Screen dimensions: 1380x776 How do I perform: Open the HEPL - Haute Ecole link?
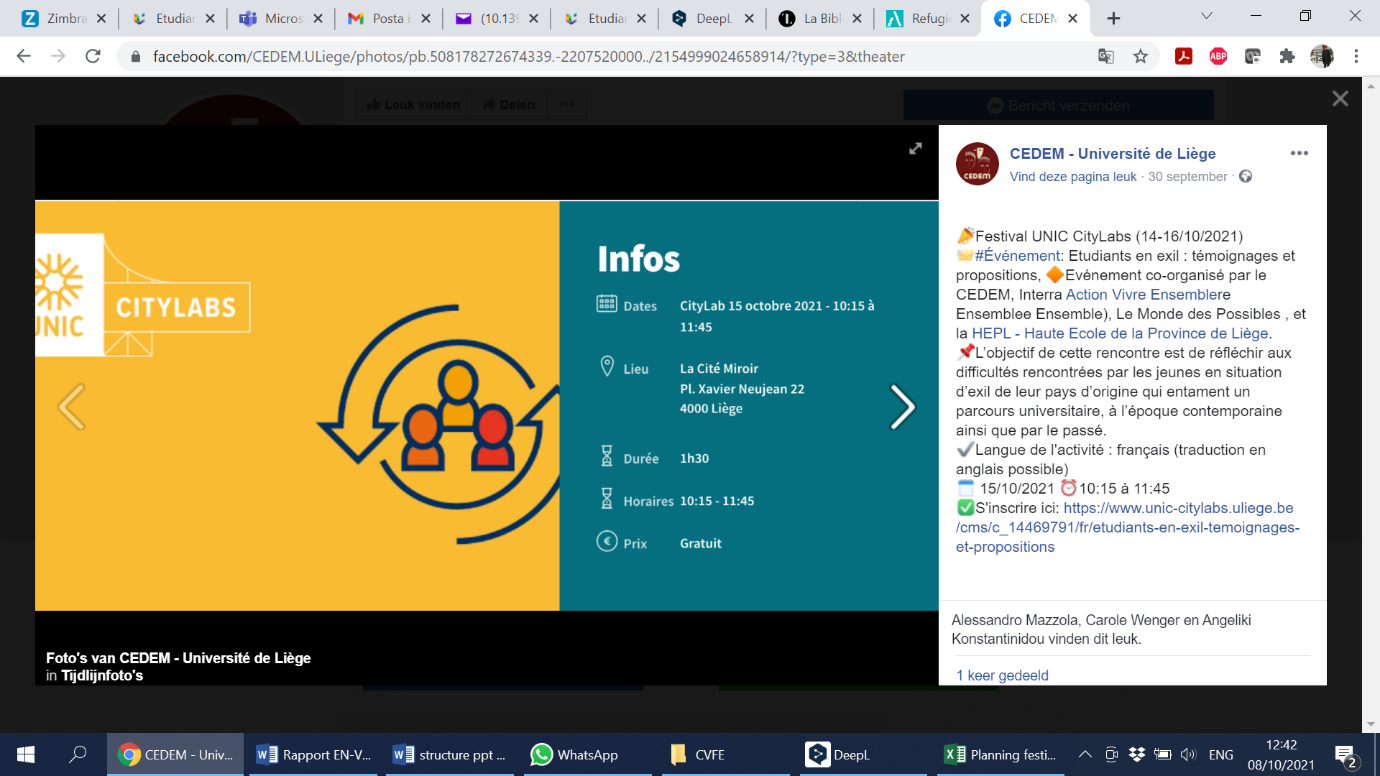point(1120,334)
